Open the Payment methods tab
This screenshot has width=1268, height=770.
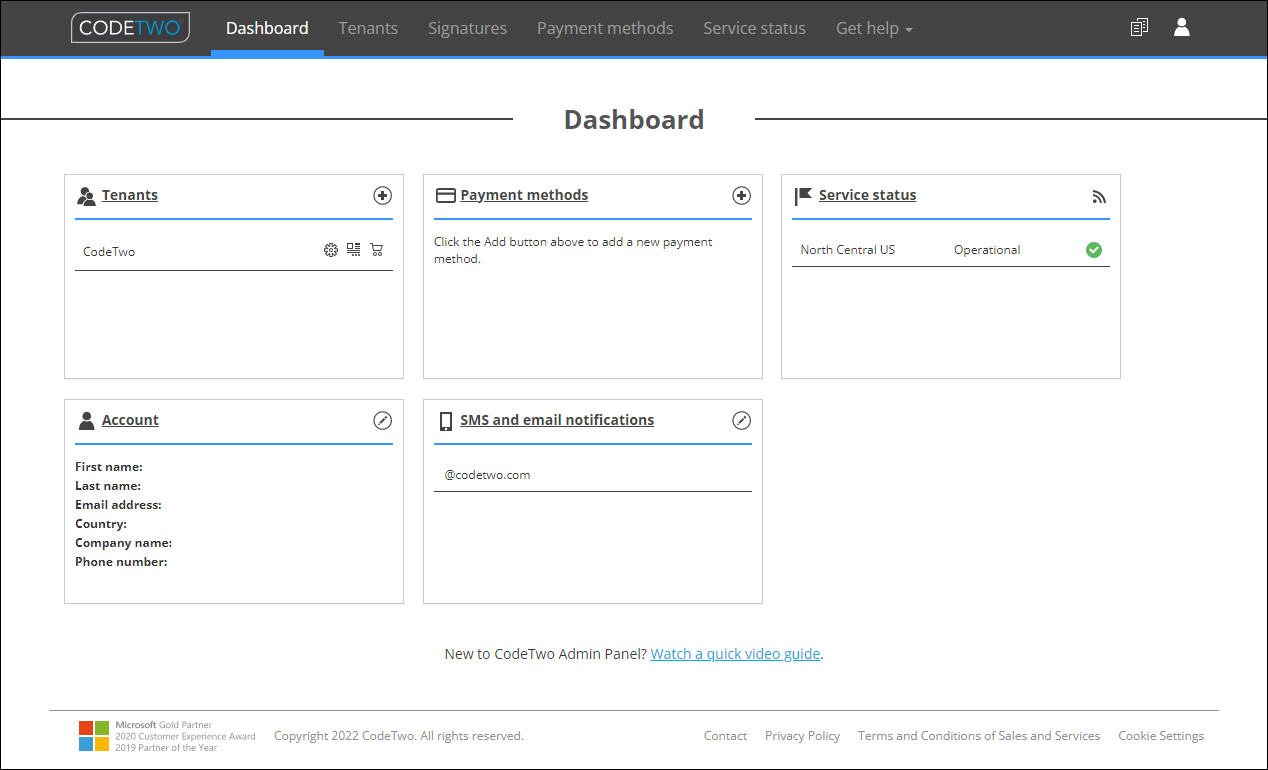[x=605, y=28]
